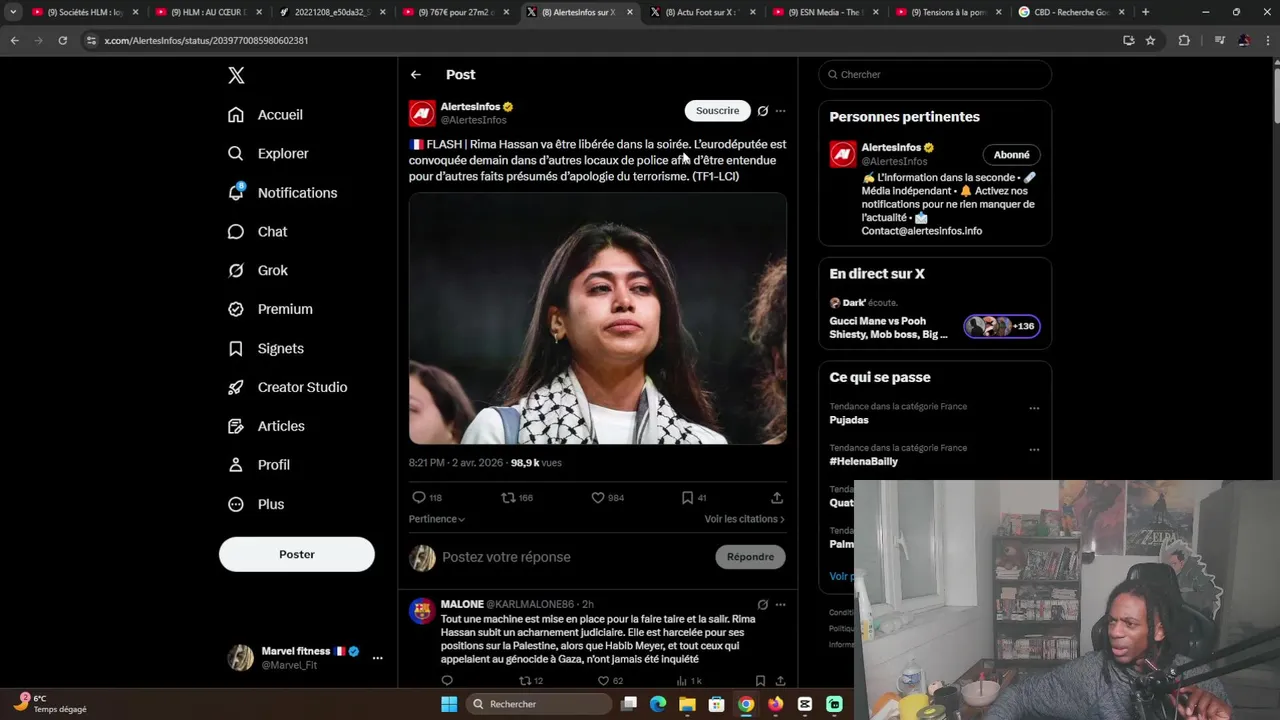Click Voir les citations link
Screen dimensions: 1280x720
[745, 519]
